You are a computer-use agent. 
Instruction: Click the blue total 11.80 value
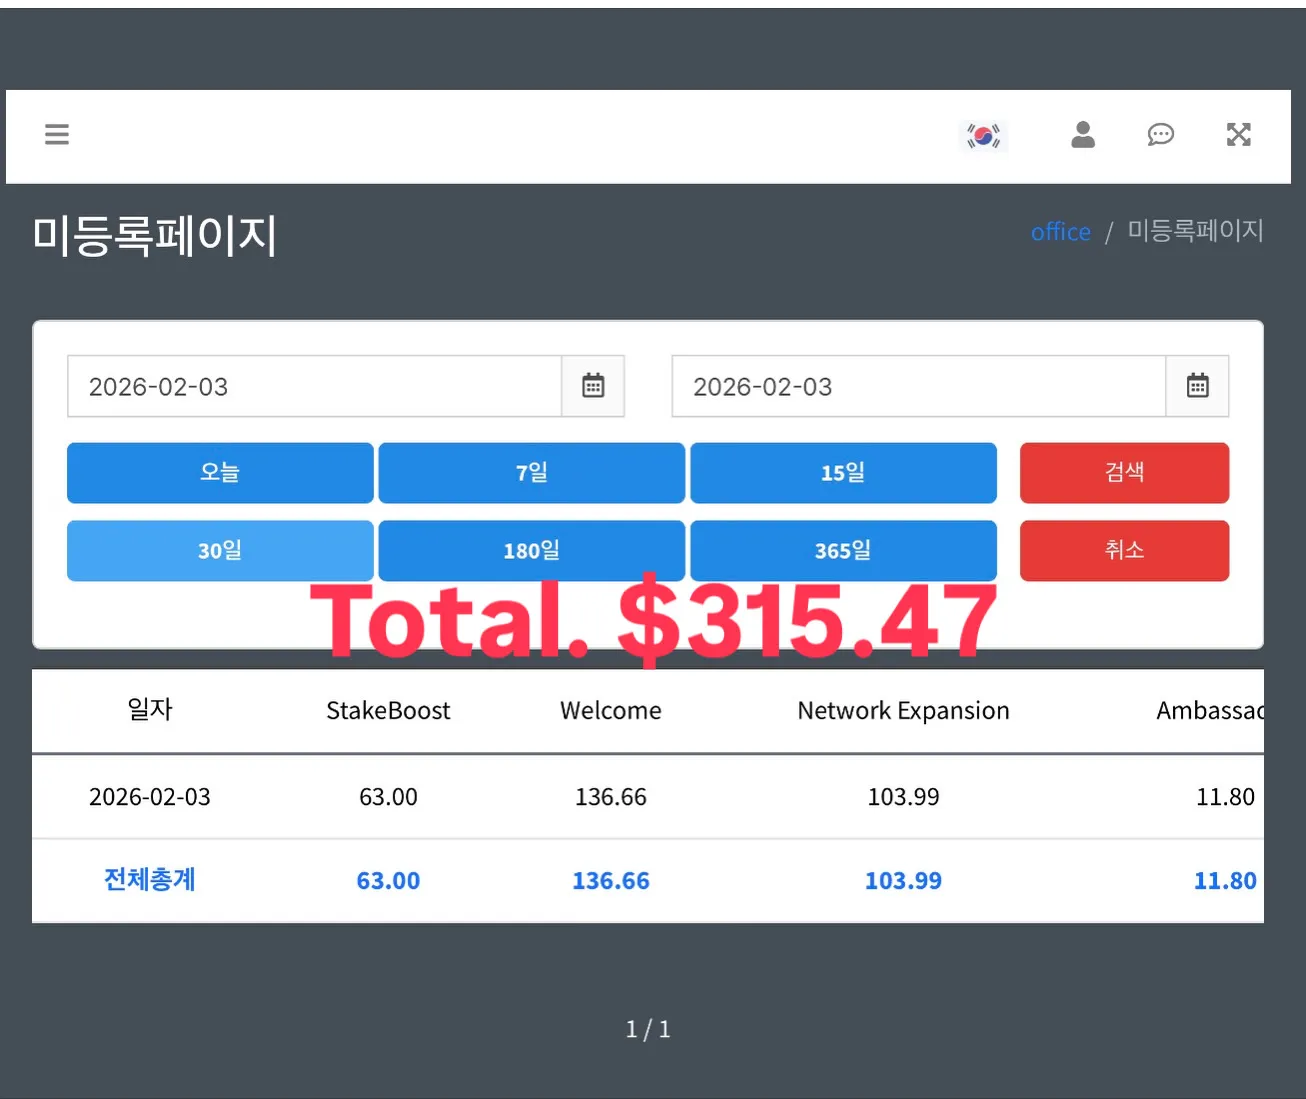1225,881
